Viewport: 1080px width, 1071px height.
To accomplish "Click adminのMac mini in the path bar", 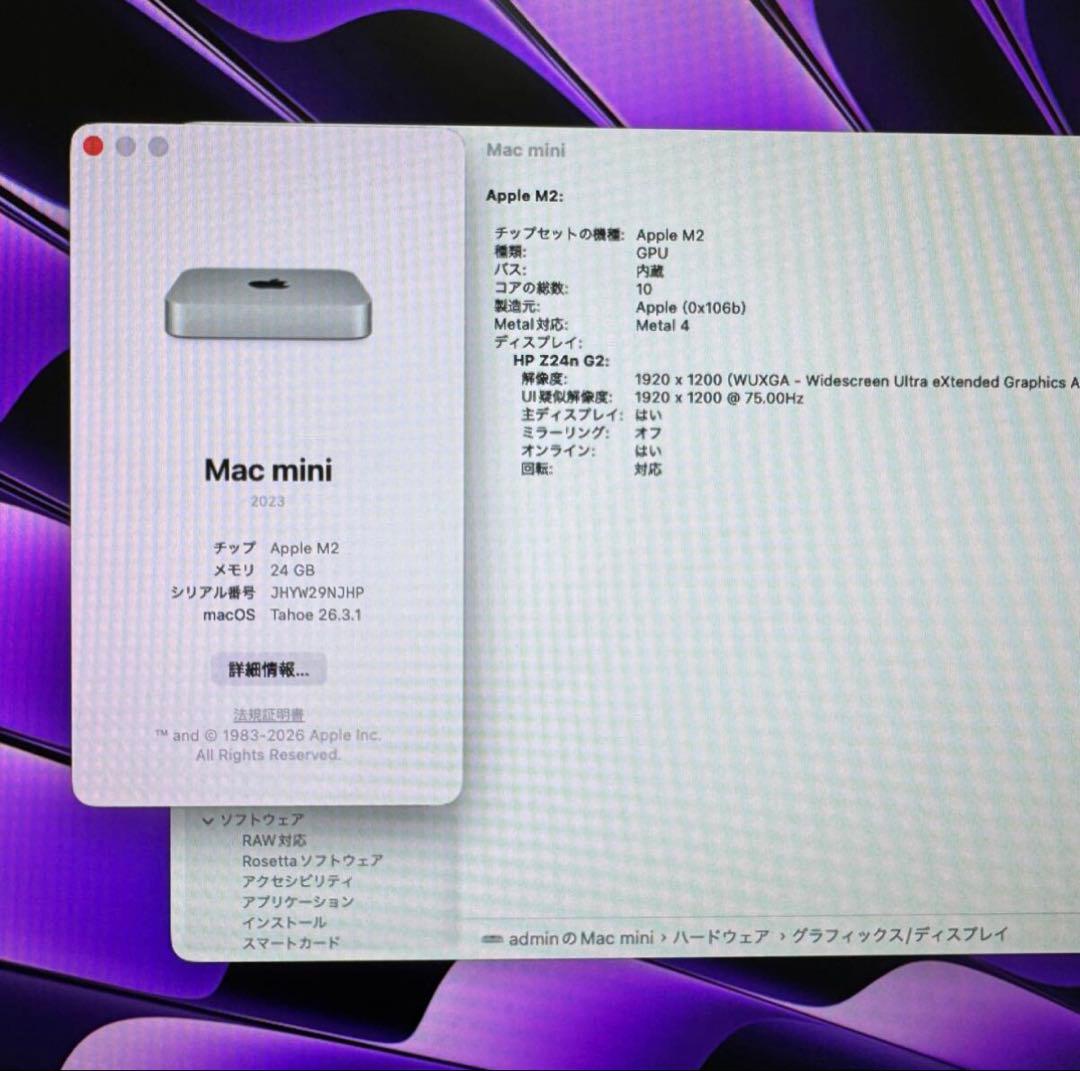I will 581,938.
